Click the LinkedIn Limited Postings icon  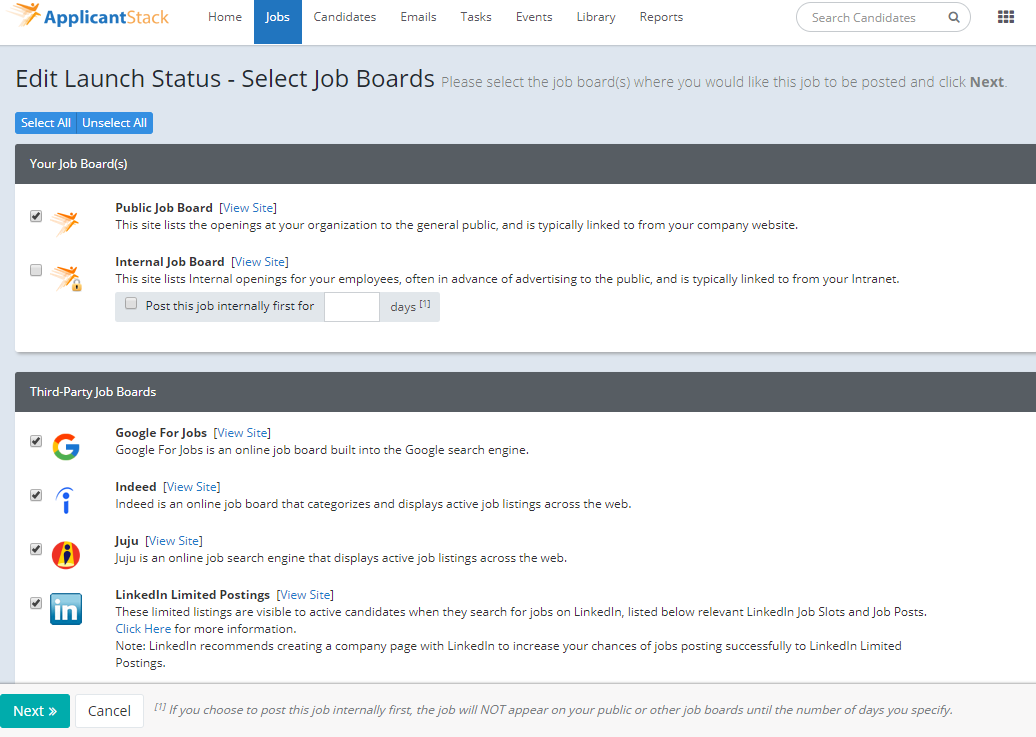[66, 609]
